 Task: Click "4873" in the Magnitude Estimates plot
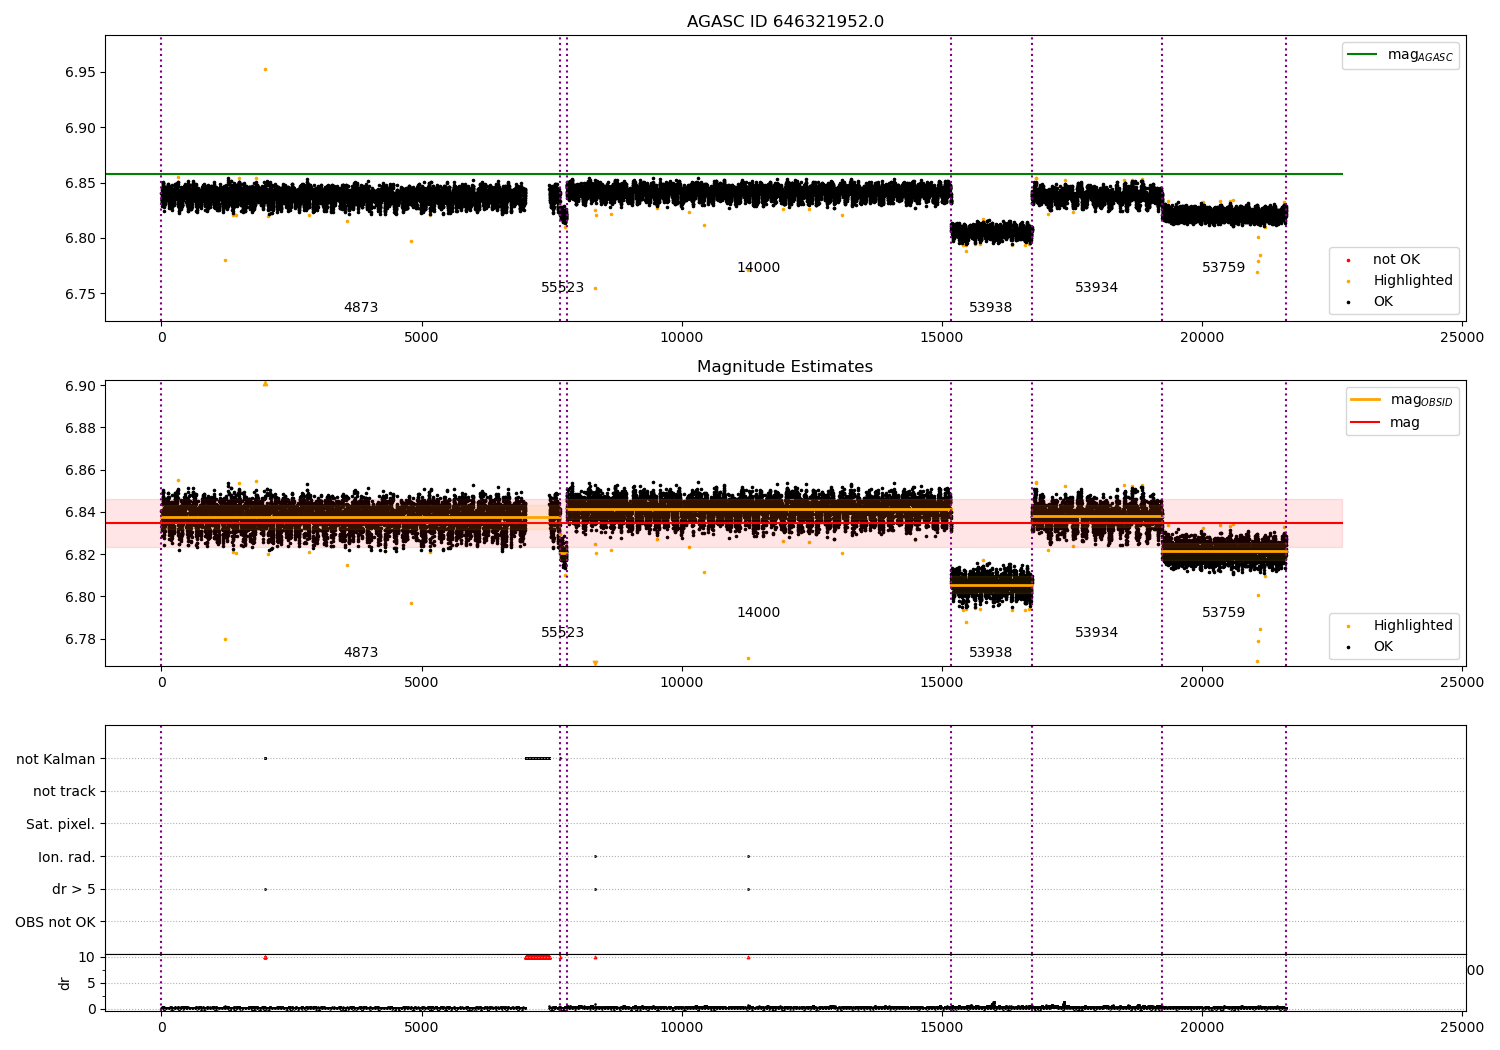[x=361, y=653]
